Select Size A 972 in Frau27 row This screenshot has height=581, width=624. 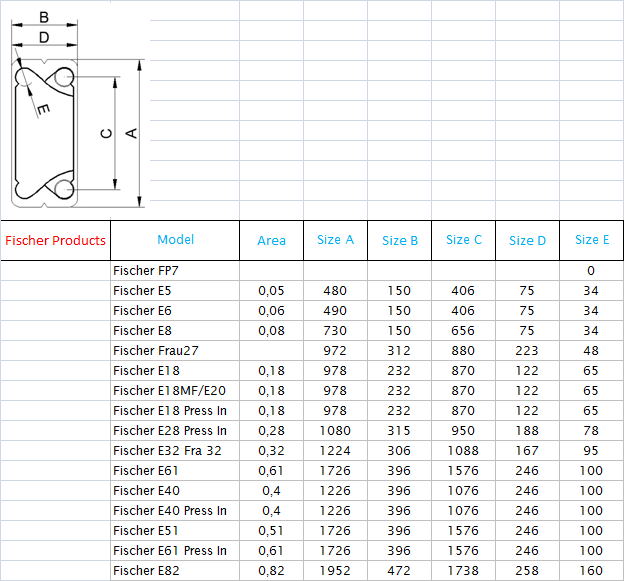click(335, 351)
